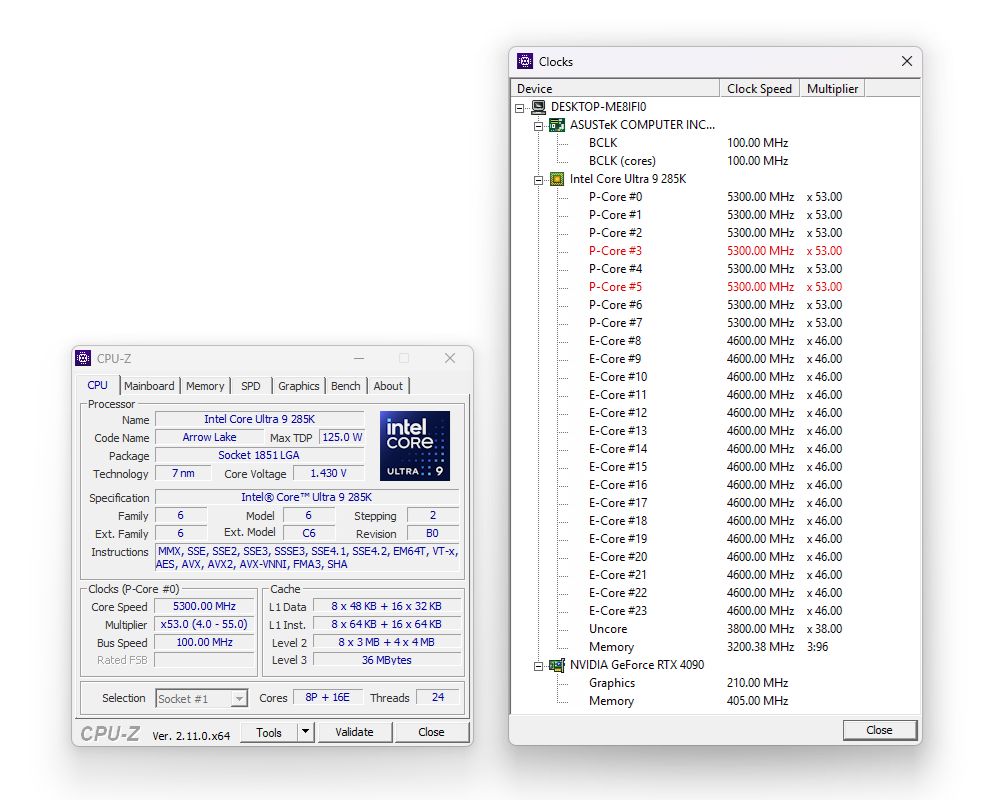
Task: Collapse the ASUSTeK COMPUTER INC node
Action: tap(538, 126)
